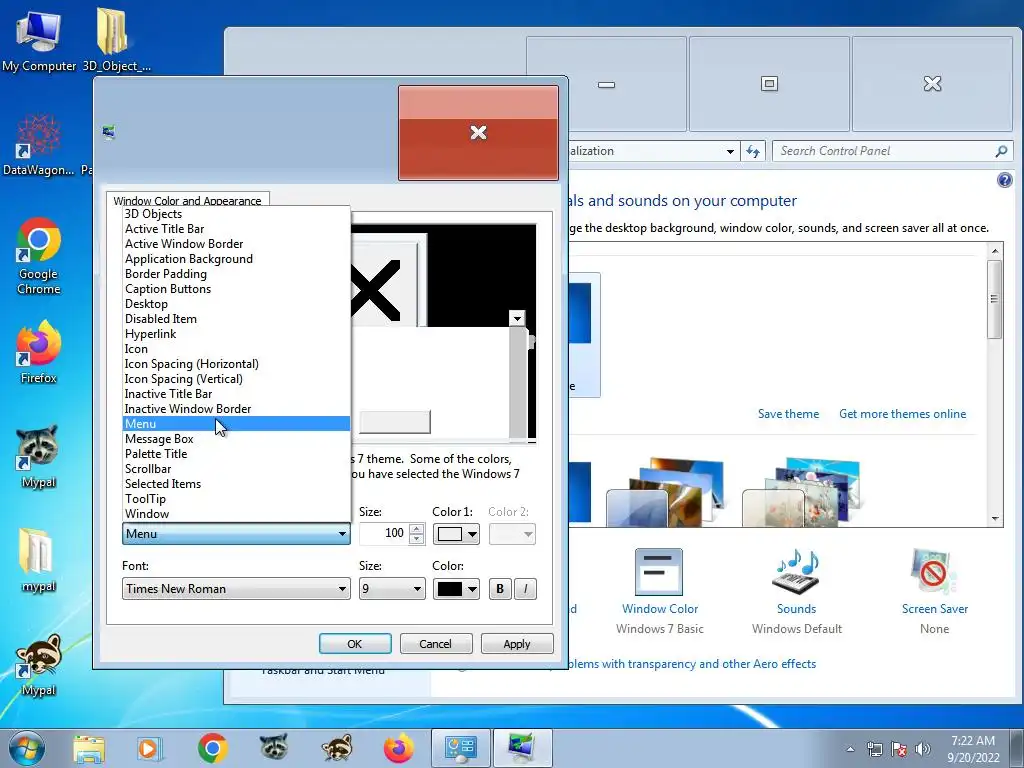Viewport: 1024px width, 768px height.
Task: Open the mypal folder on desktop
Action: click(39, 560)
